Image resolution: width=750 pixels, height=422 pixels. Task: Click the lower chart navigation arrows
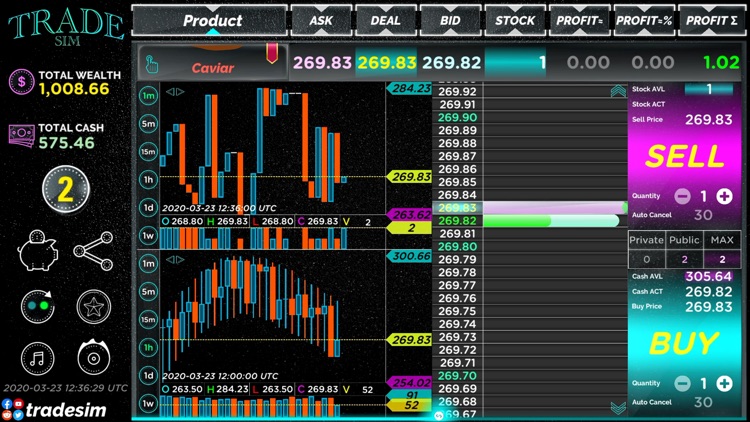(175, 260)
